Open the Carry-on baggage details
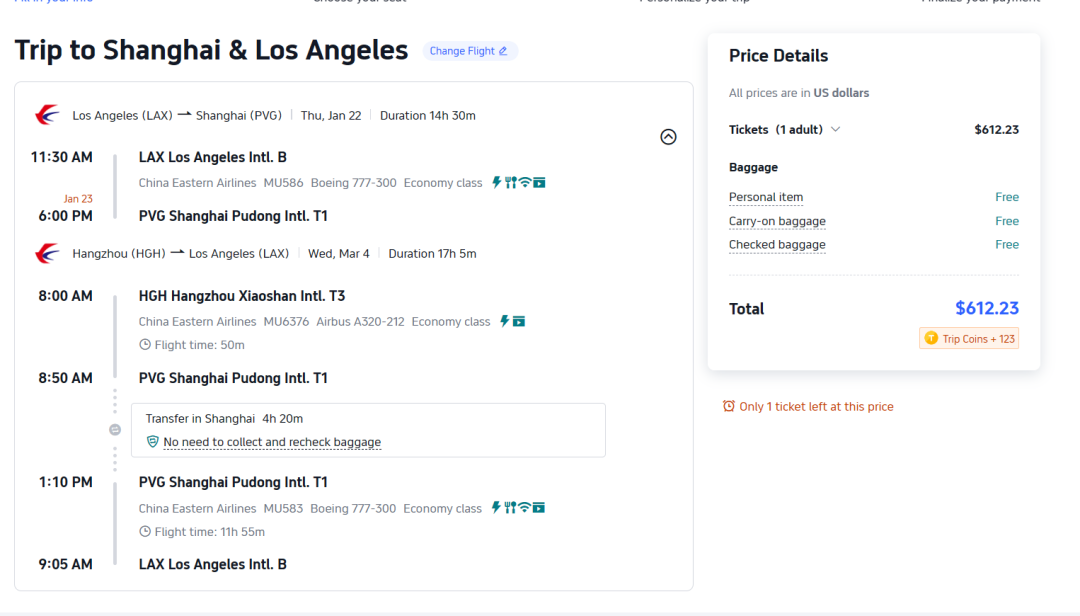The width and height of the screenshot is (1080, 616). click(777, 221)
